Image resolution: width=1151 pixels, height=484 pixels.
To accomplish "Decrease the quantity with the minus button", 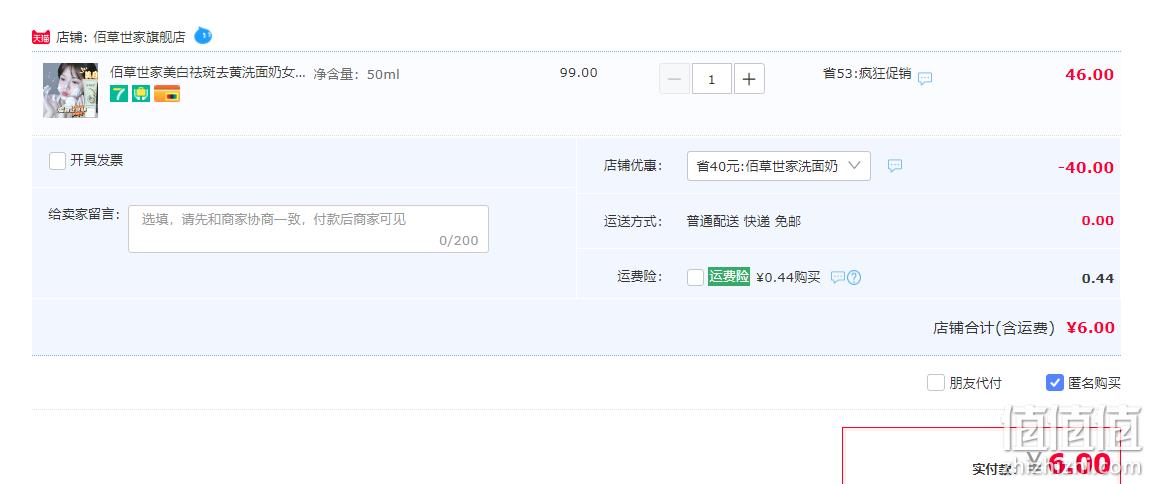I will (675, 79).
